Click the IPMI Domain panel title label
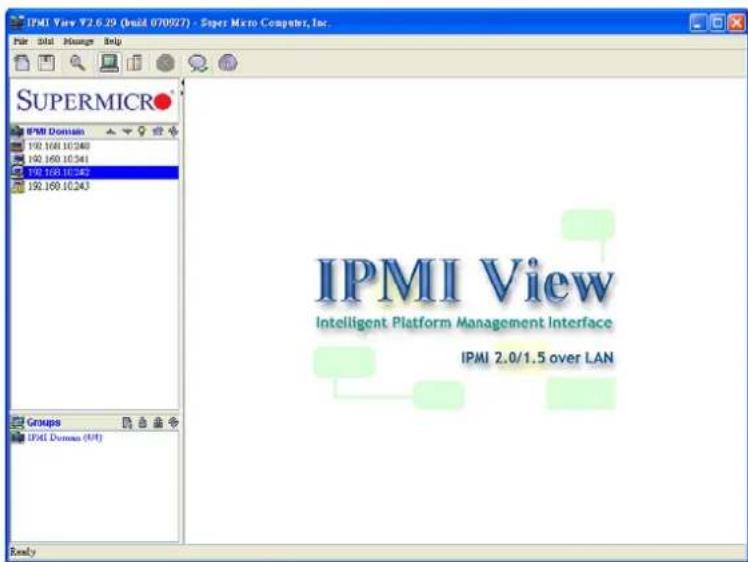This screenshot has width=748, height=562. coord(55,131)
